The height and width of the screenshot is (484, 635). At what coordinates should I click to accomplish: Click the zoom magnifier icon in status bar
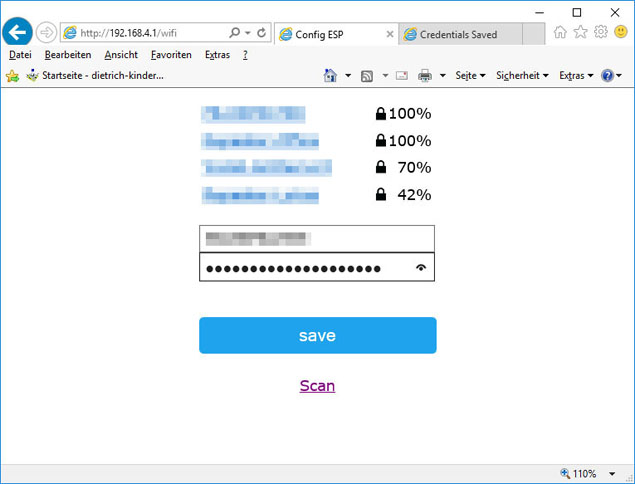565,473
